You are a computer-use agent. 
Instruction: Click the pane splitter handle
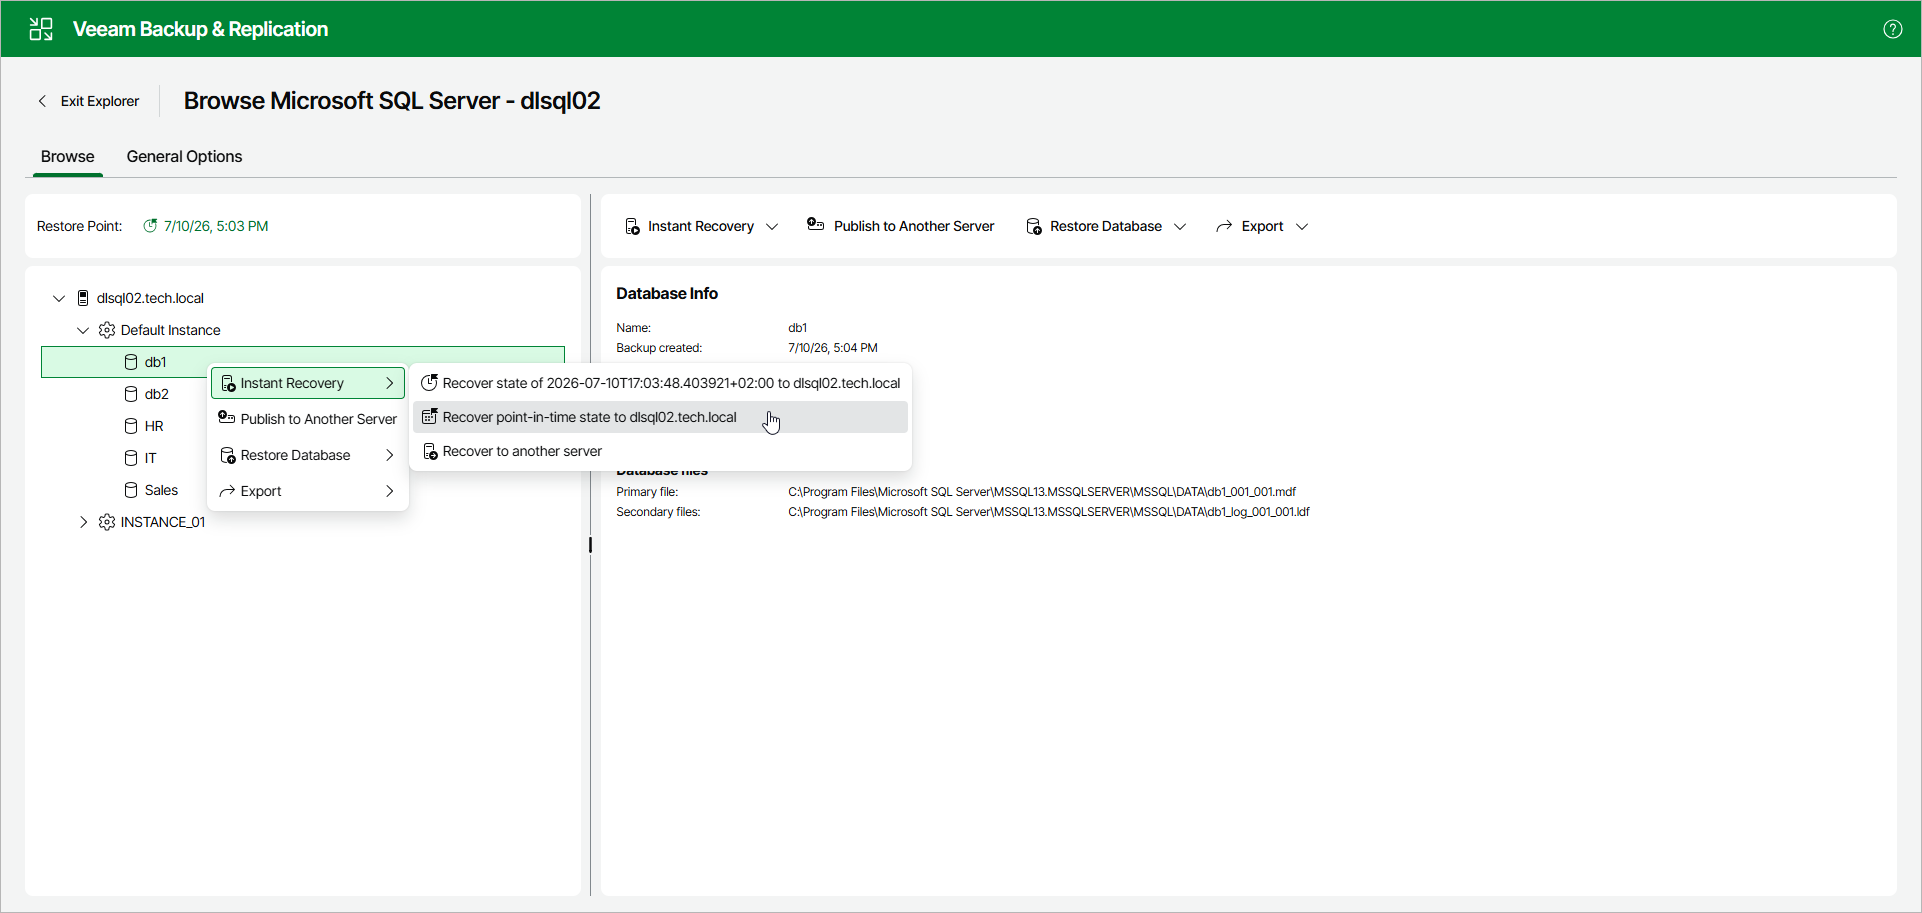590,545
